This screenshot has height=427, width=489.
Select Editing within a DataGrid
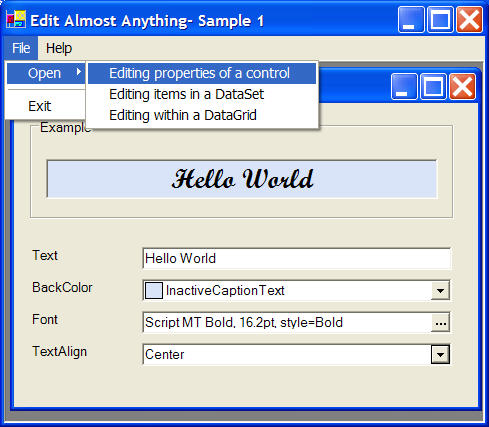click(x=202, y=115)
